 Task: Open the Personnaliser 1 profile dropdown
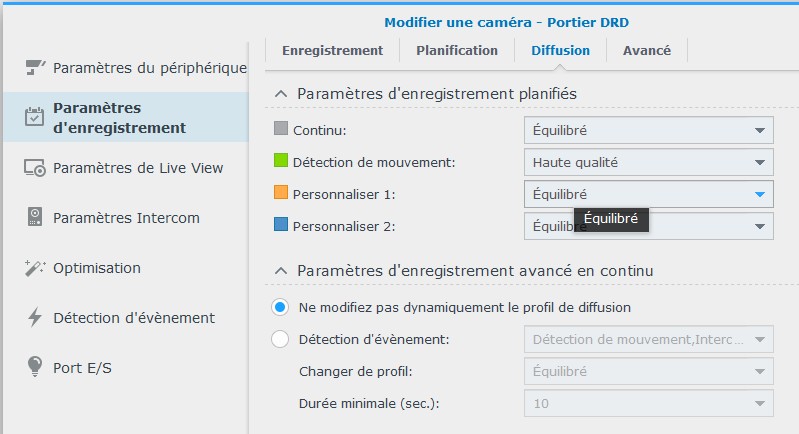pyautogui.click(x=648, y=194)
